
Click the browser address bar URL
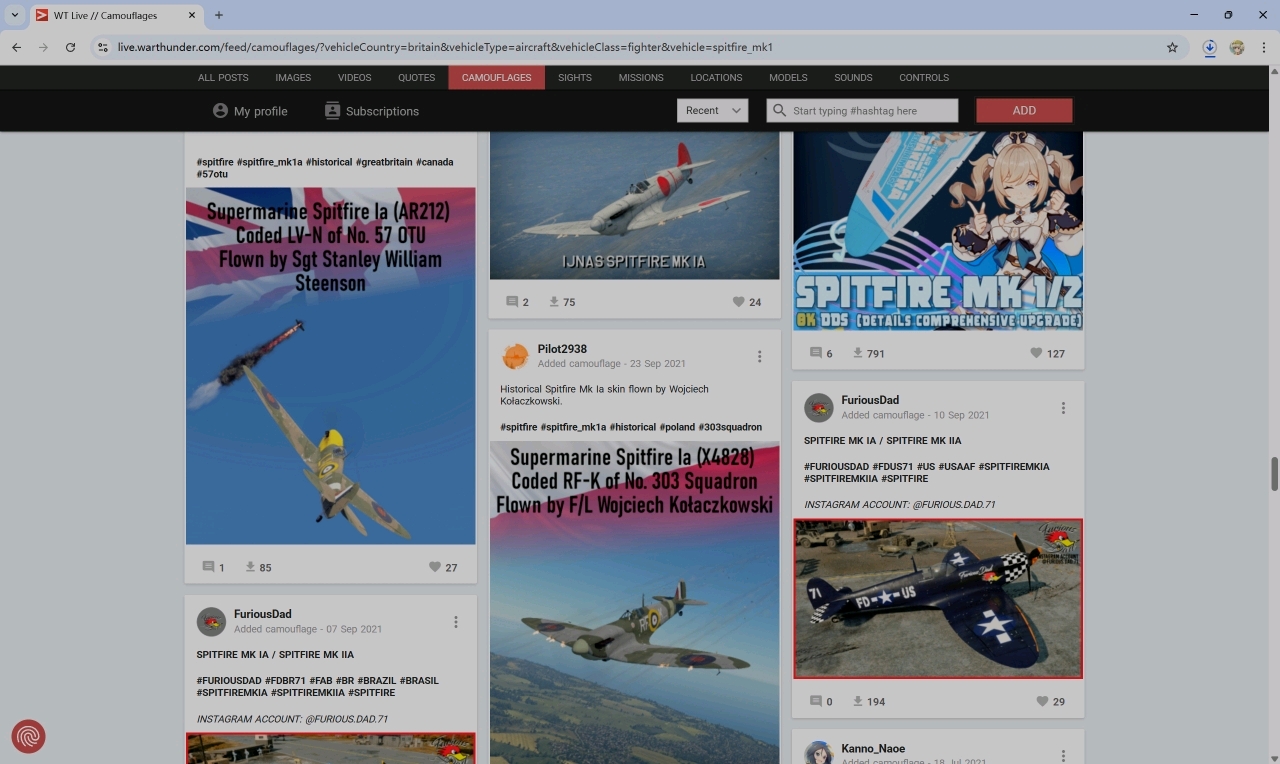(x=445, y=47)
